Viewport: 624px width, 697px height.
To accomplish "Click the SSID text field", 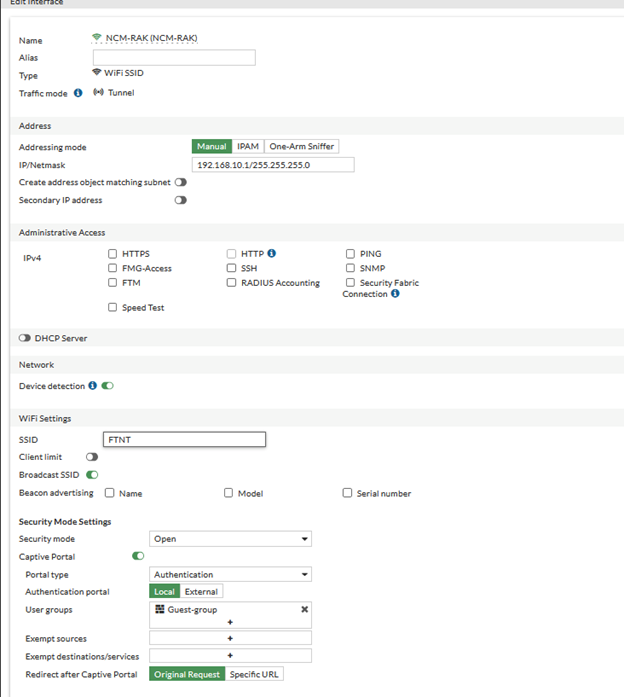I will click(184, 439).
